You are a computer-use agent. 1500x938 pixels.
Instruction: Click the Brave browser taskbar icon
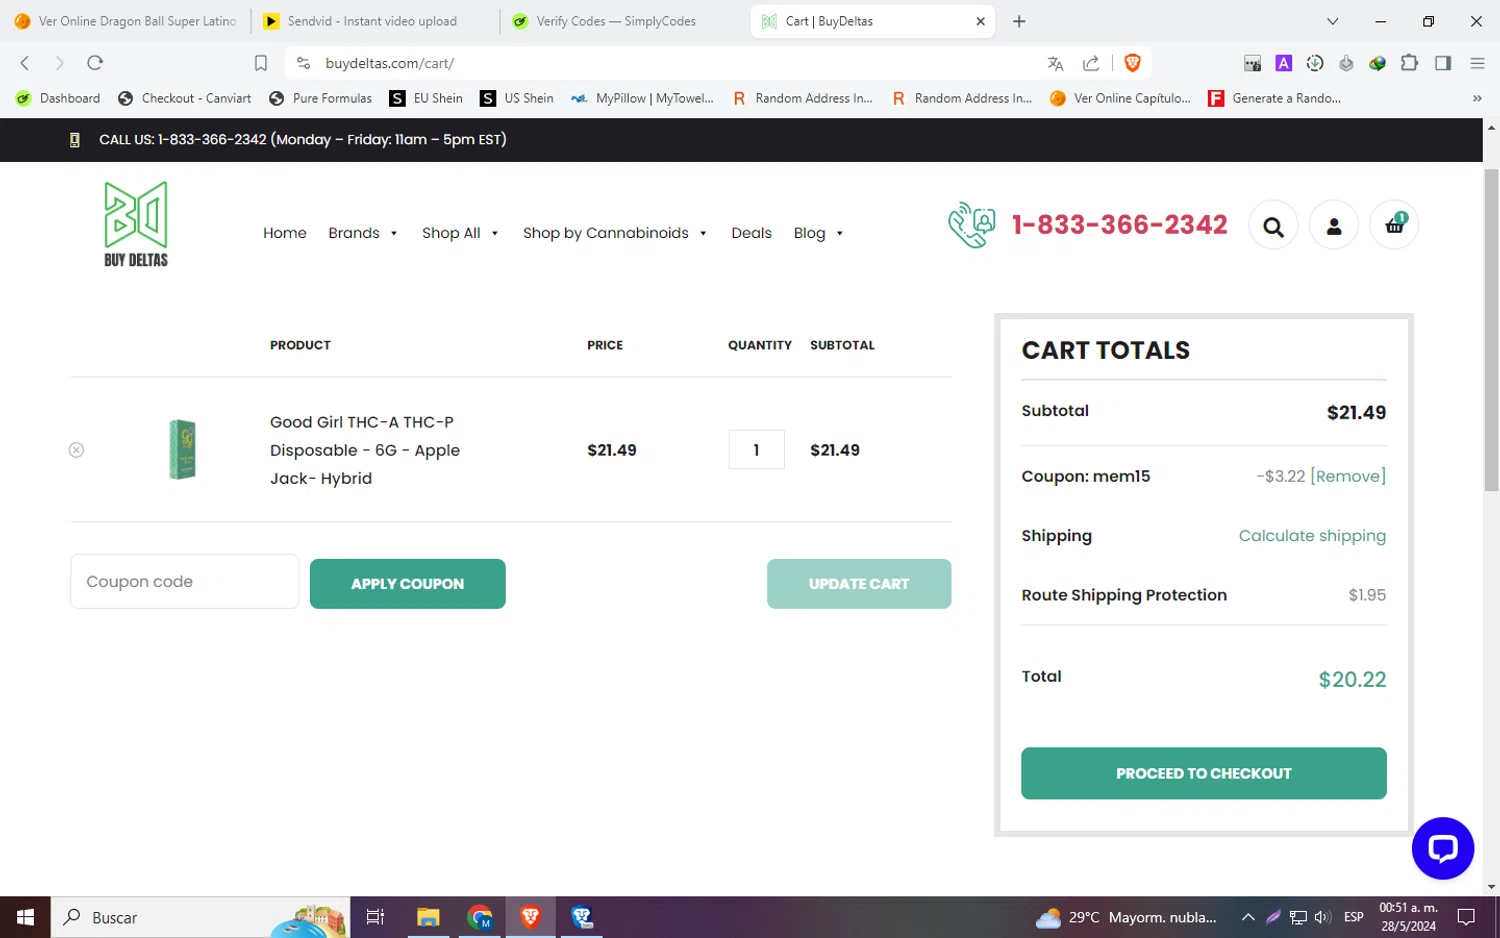click(x=530, y=917)
